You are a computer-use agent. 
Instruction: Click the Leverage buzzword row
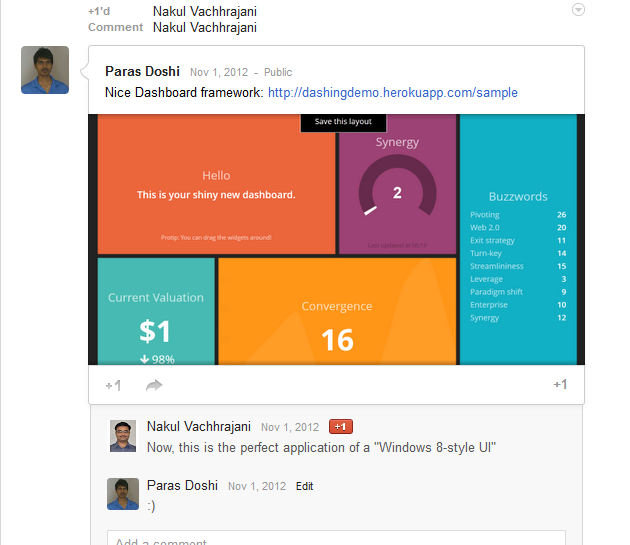pyautogui.click(x=518, y=279)
